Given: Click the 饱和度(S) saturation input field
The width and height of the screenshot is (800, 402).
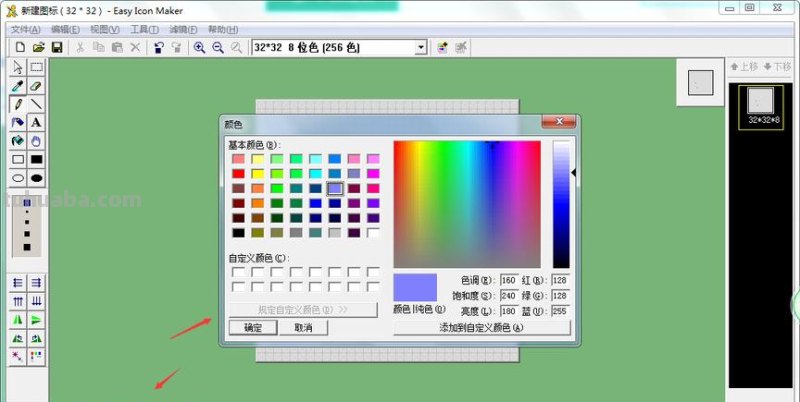Looking at the screenshot, I should 509,295.
